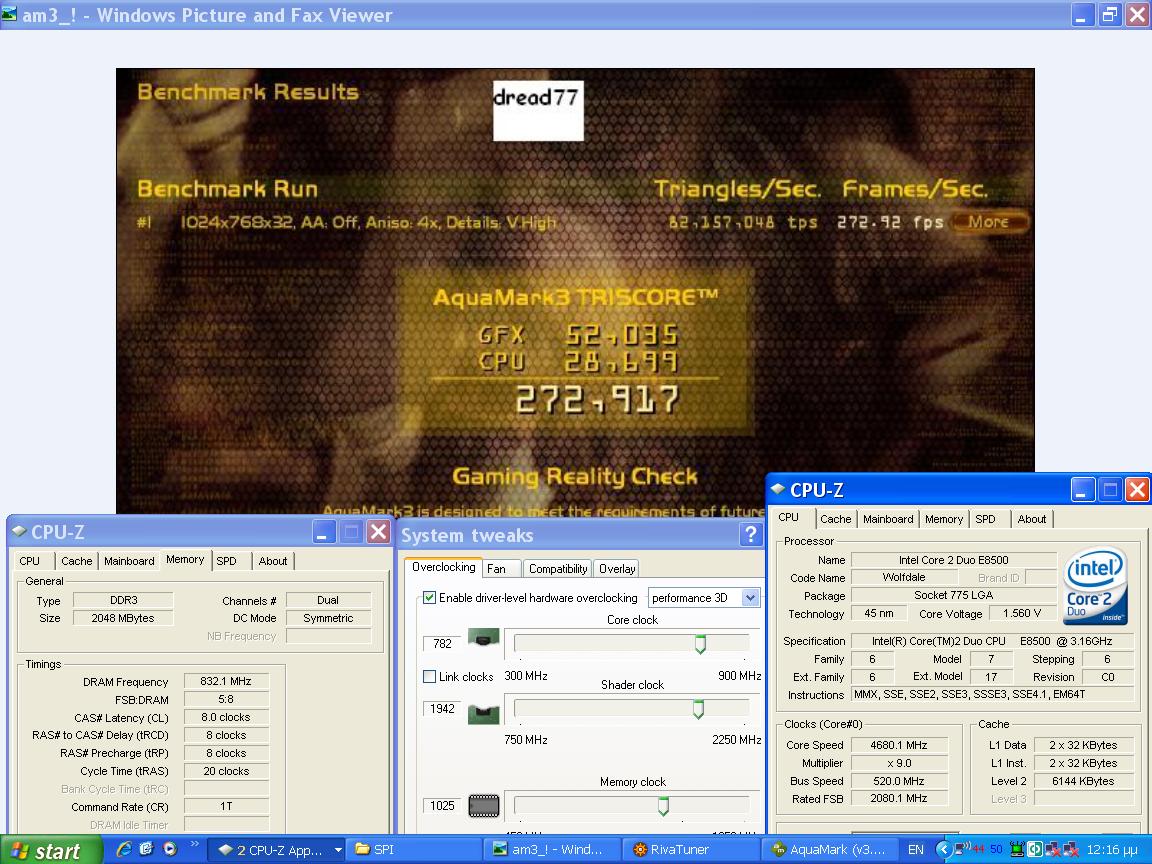Click the left CPU-Z title bar icon
The image size is (1152, 864).
click(x=19, y=532)
